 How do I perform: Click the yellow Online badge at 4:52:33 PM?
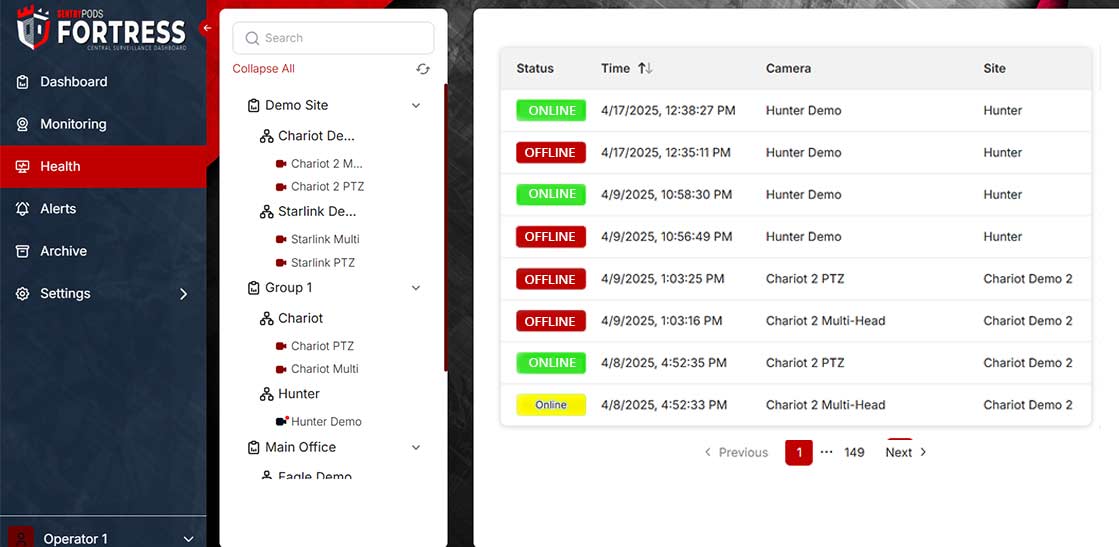pos(551,405)
